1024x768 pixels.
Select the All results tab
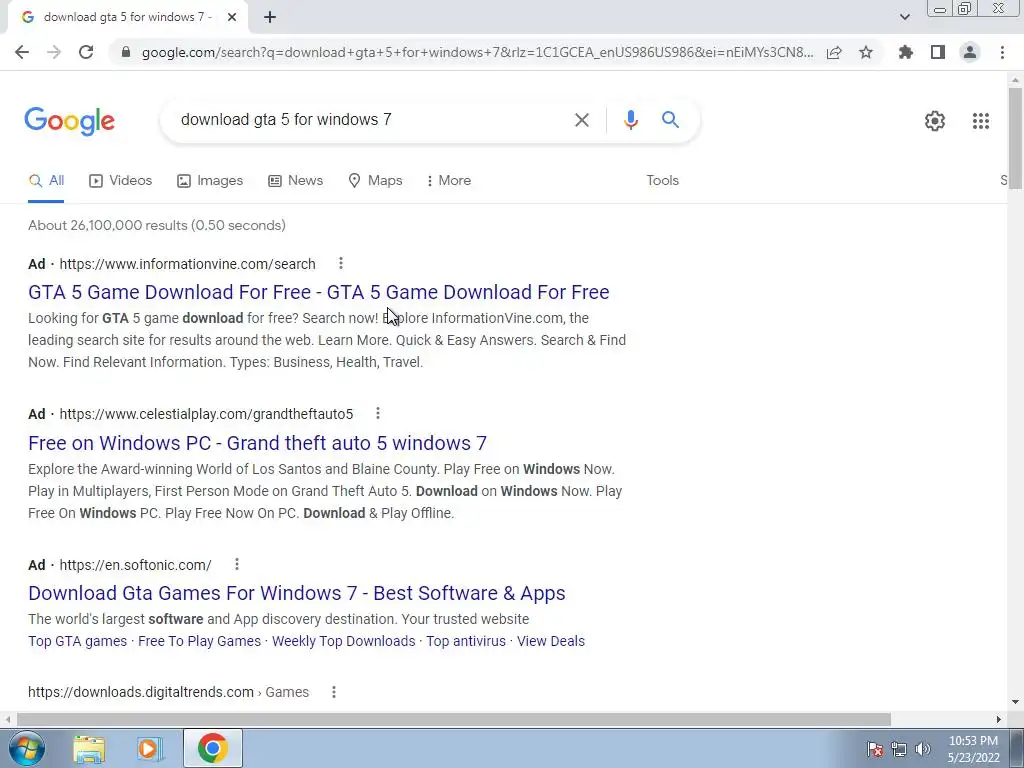click(x=46, y=181)
